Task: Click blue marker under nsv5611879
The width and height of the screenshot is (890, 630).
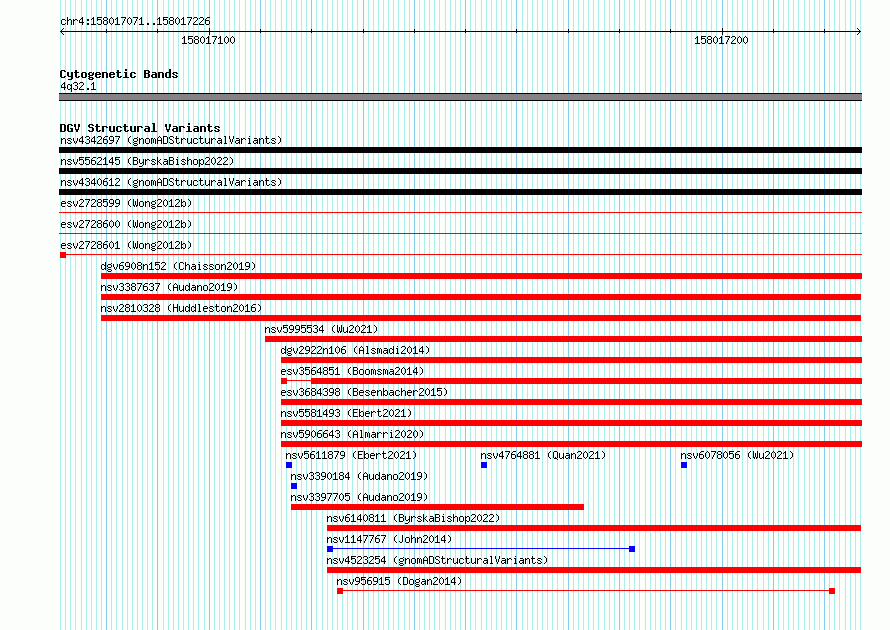Action: coord(289,465)
